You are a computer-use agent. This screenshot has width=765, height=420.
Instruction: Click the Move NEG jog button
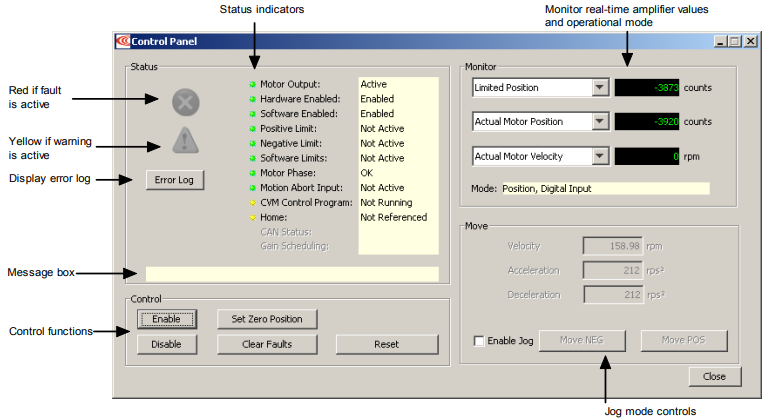[x=582, y=340]
